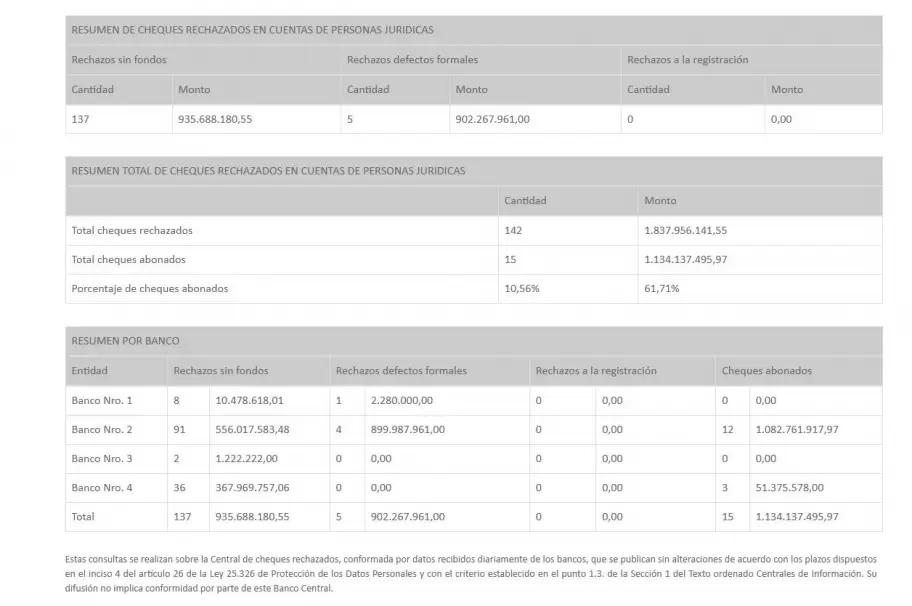Click the 'RESUMEN DE CHEQUES RECHAZADOS EN CUENTAS DE PERSONAS JURIDICAS' heading

tap(252, 30)
